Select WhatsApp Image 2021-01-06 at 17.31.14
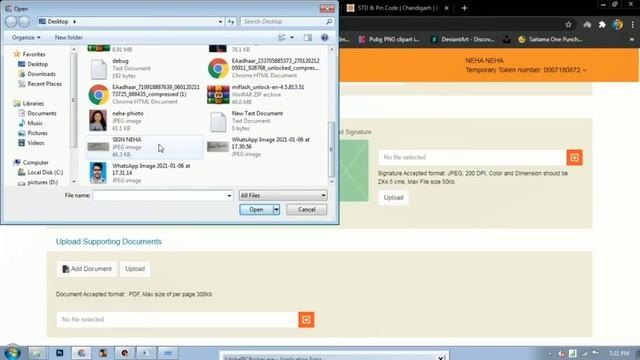The image size is (640, 360). 144,173
